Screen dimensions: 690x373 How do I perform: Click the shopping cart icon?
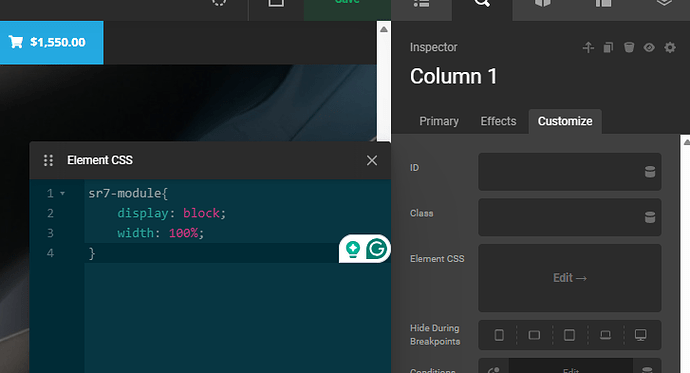point(16,42)
